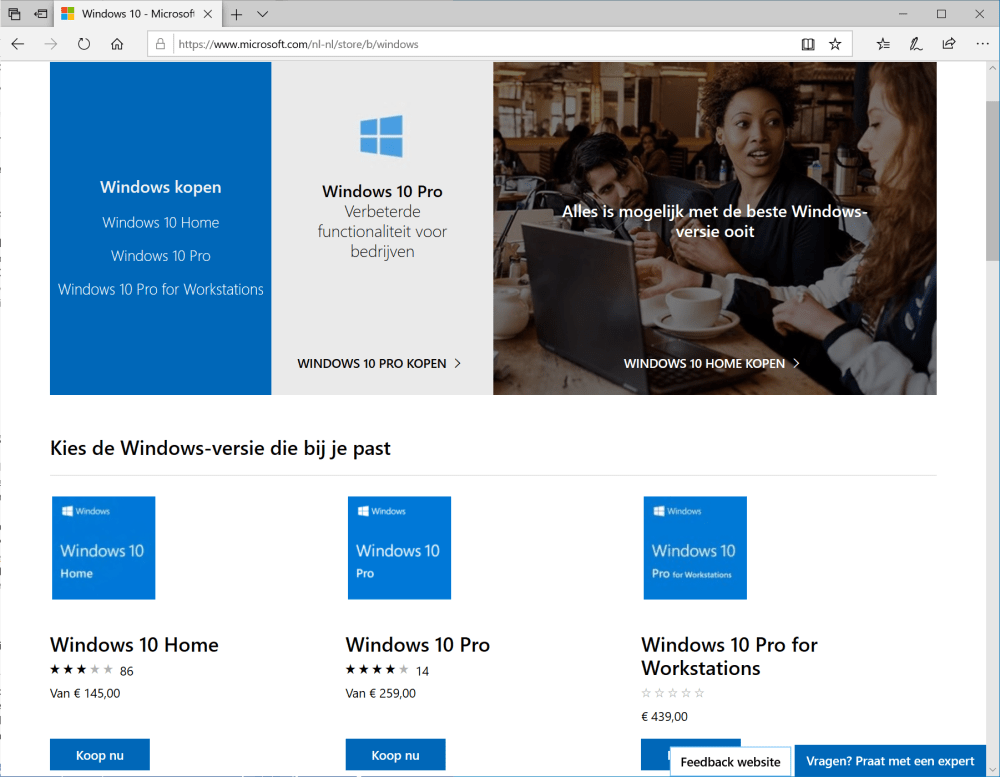Click the chevron after WINDOWS 10 PRO KOPEN
Screen dimensions: 1000x777
pos(457,364)
